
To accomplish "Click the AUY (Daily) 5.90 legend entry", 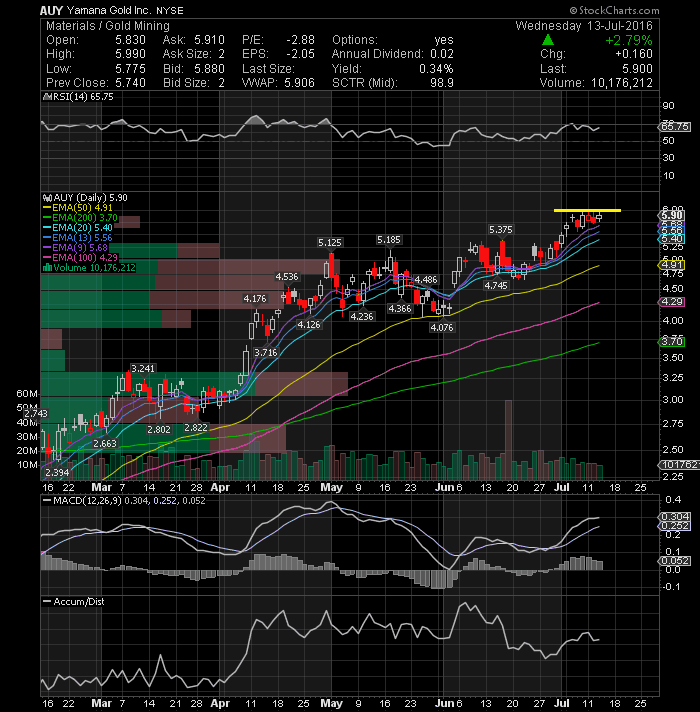I will point(90,198).
